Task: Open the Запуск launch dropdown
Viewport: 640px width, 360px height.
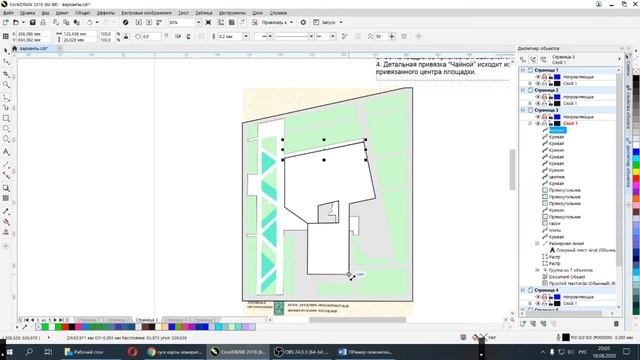Action: click(x=341, y=22)
